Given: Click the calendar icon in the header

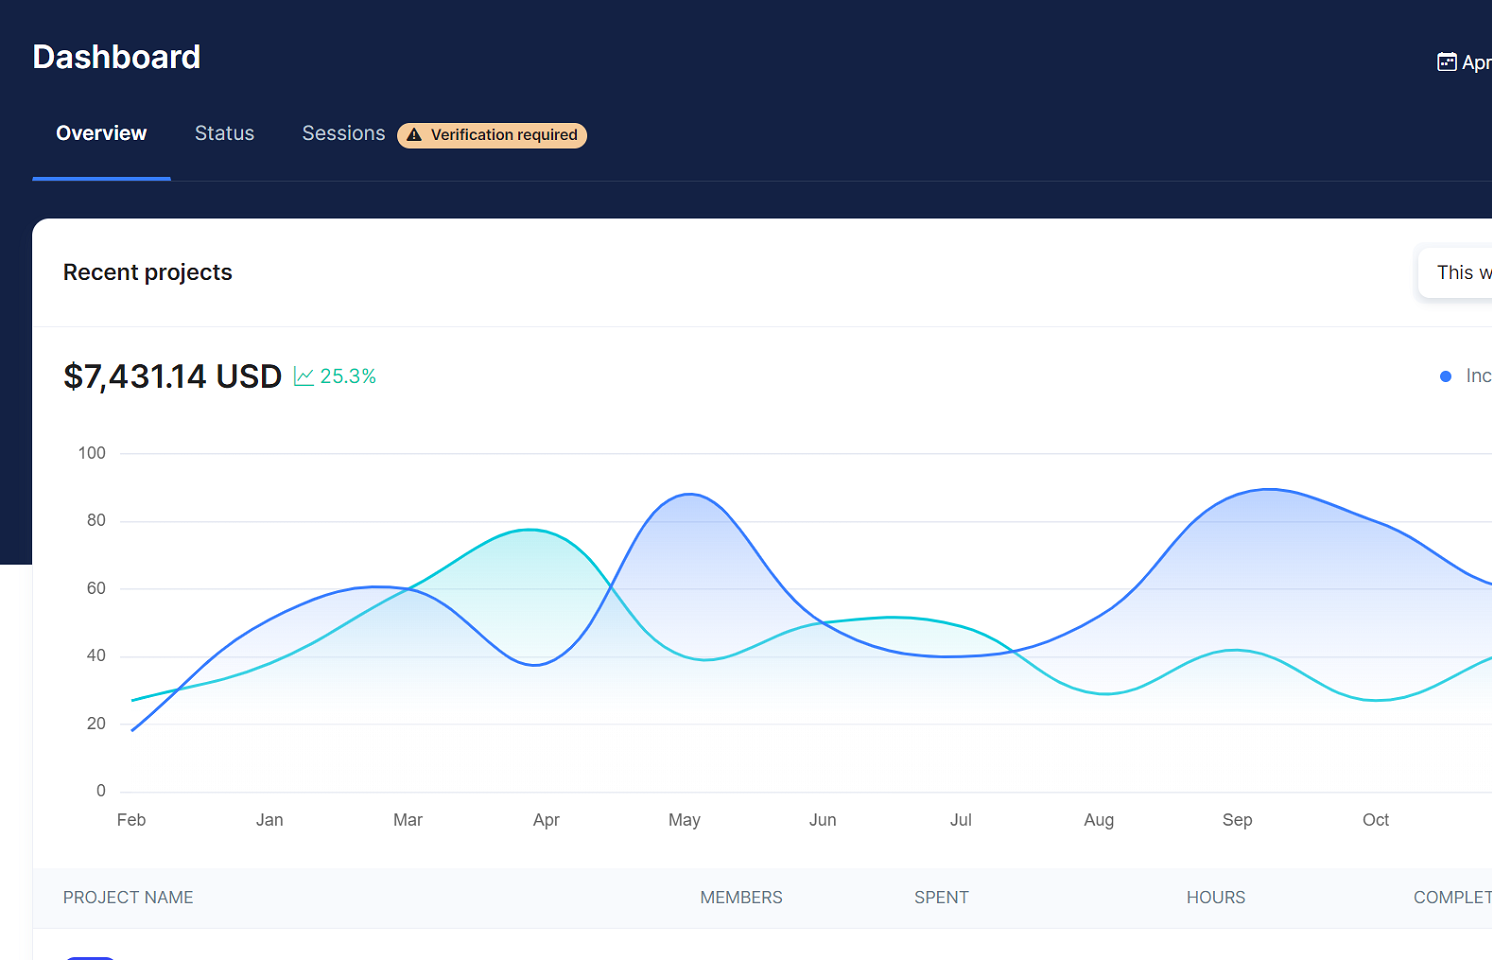Looking at the screenshot, I should [1446, 62].
